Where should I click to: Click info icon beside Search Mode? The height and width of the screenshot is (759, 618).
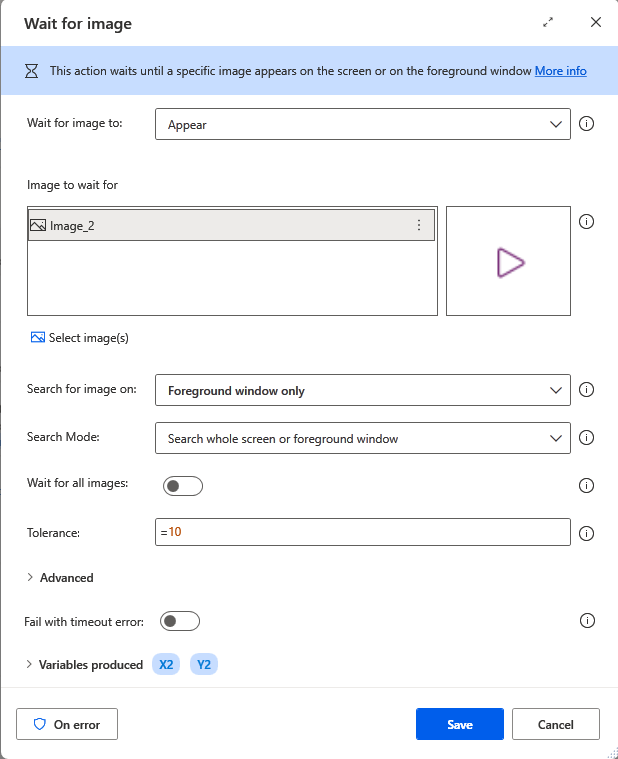(587, 438)
